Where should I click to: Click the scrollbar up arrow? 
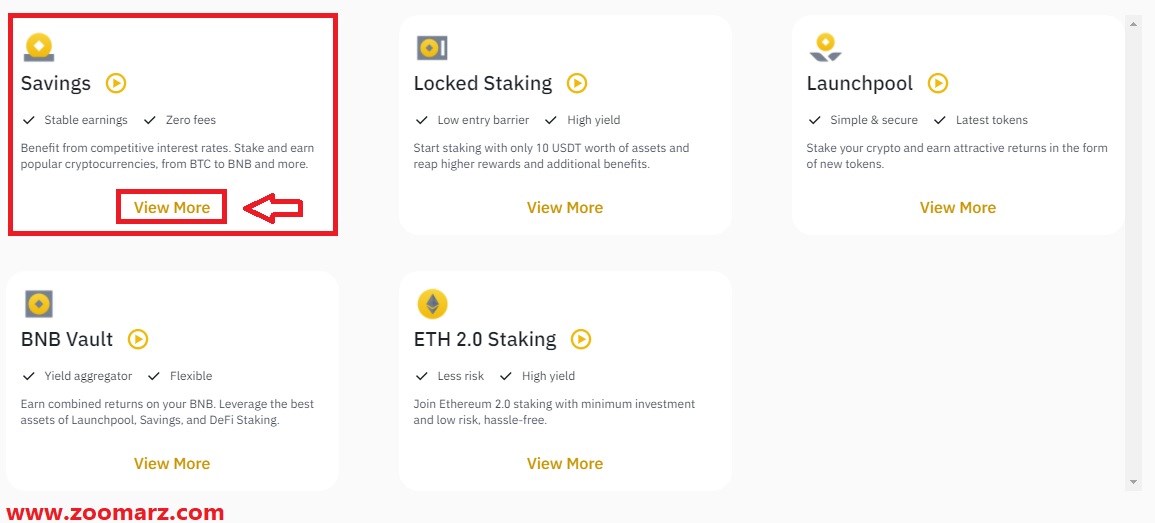tap(1134, 24)
